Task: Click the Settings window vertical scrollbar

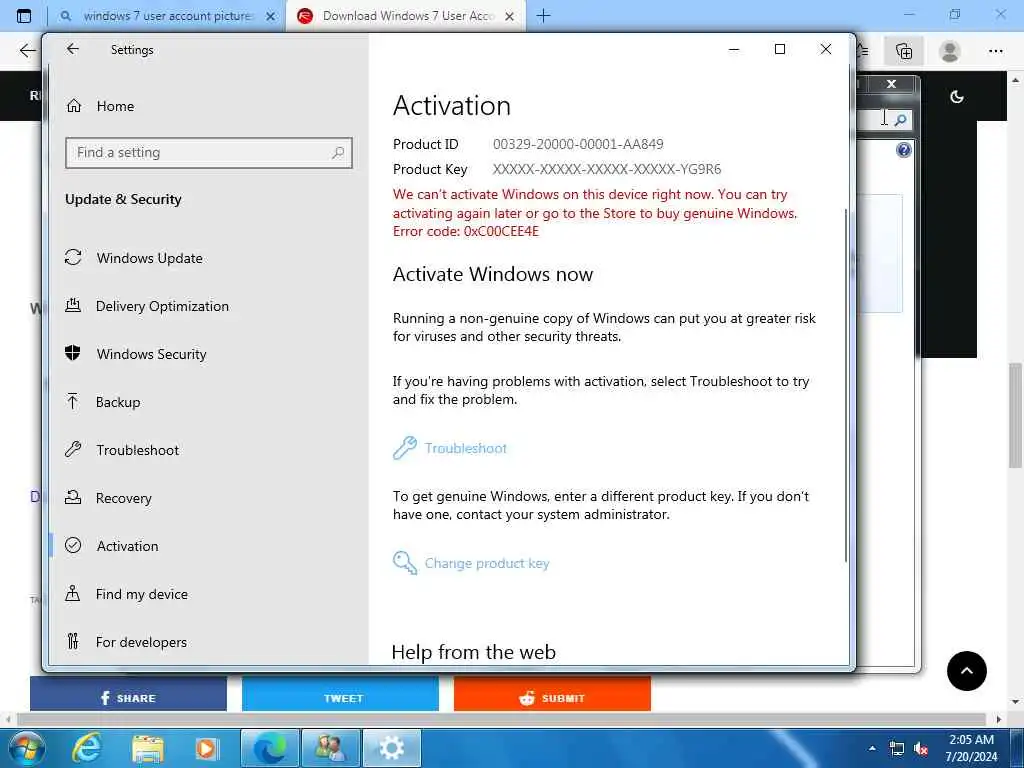Action: pyautogui.click(x=846, y=385)
